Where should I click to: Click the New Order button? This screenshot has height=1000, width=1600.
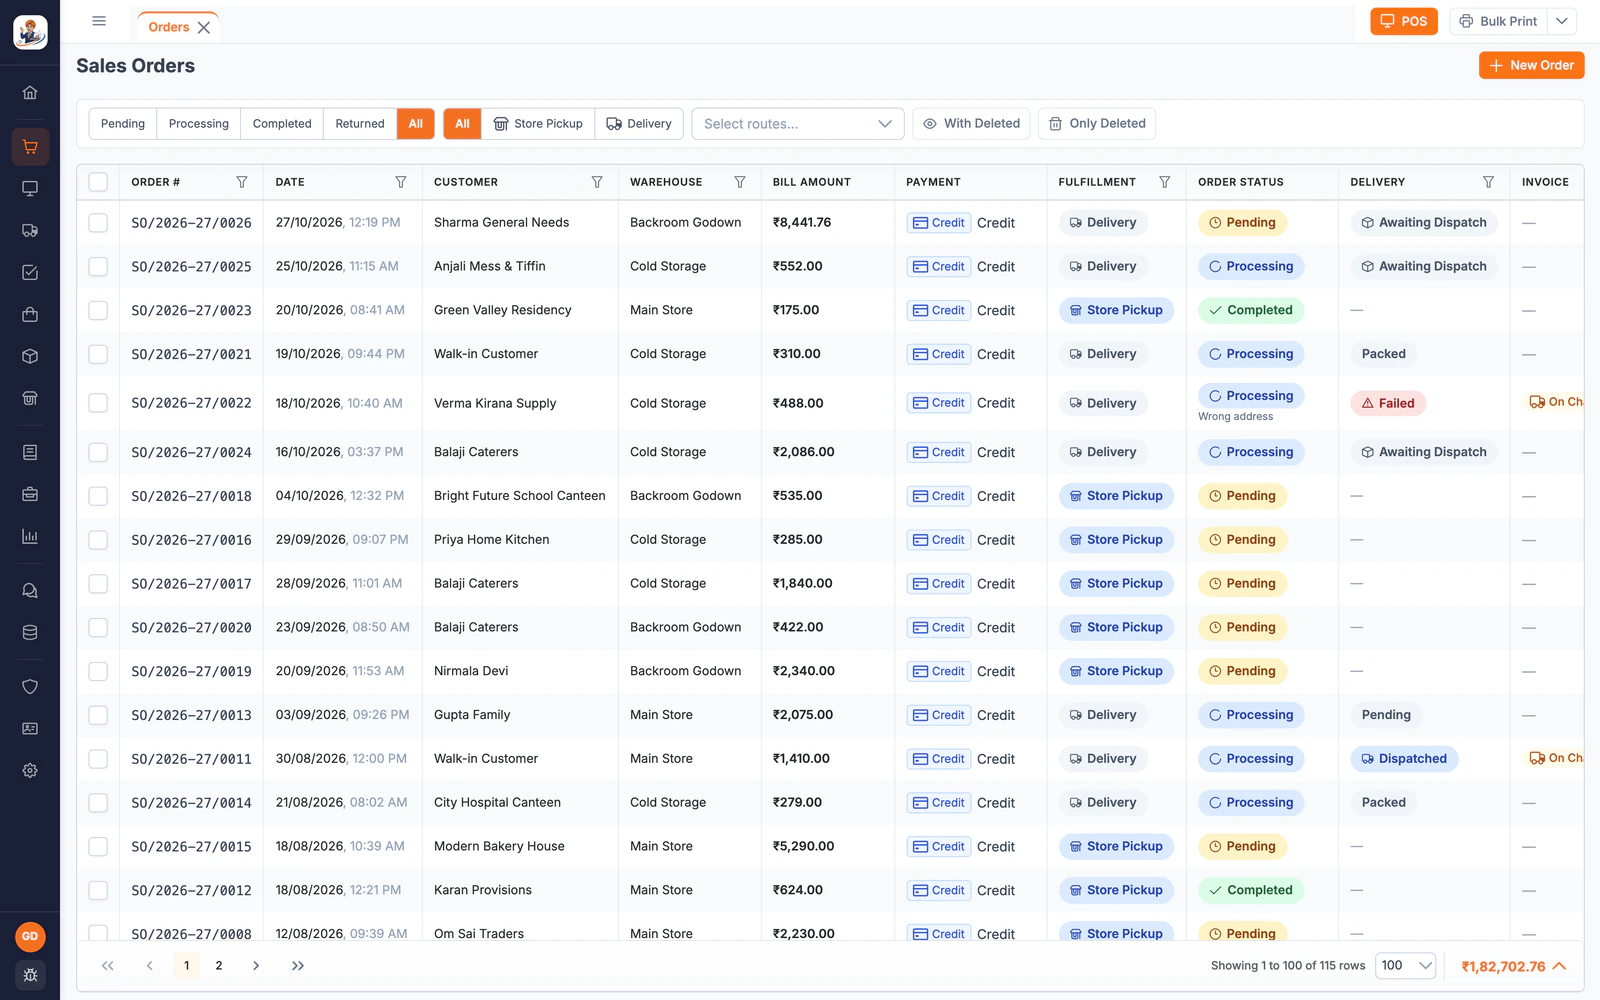pyautogui.click(x=1531, y=65)
